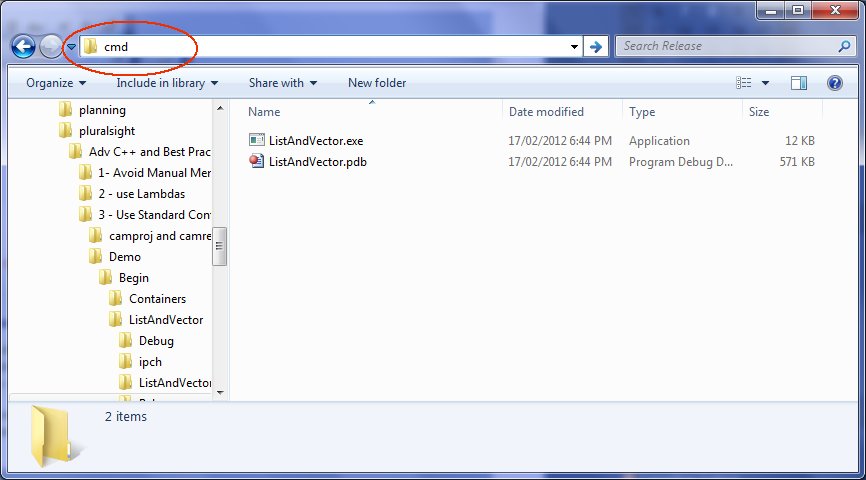The height and width of the screenshot is (480, 866).
Task: Click the navigation pane scroll down arrow
Action: [220, 392]
